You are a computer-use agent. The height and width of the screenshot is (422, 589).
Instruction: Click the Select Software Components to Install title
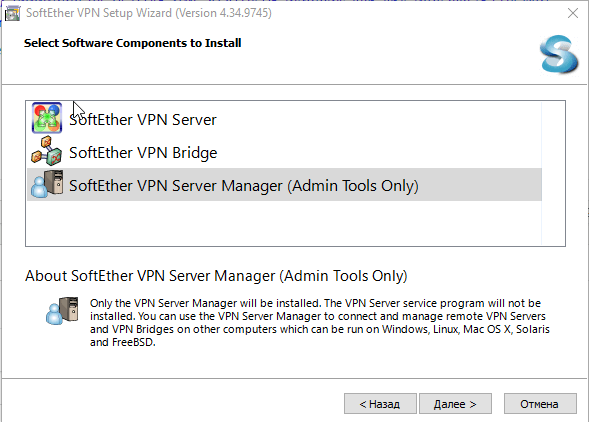133,43
